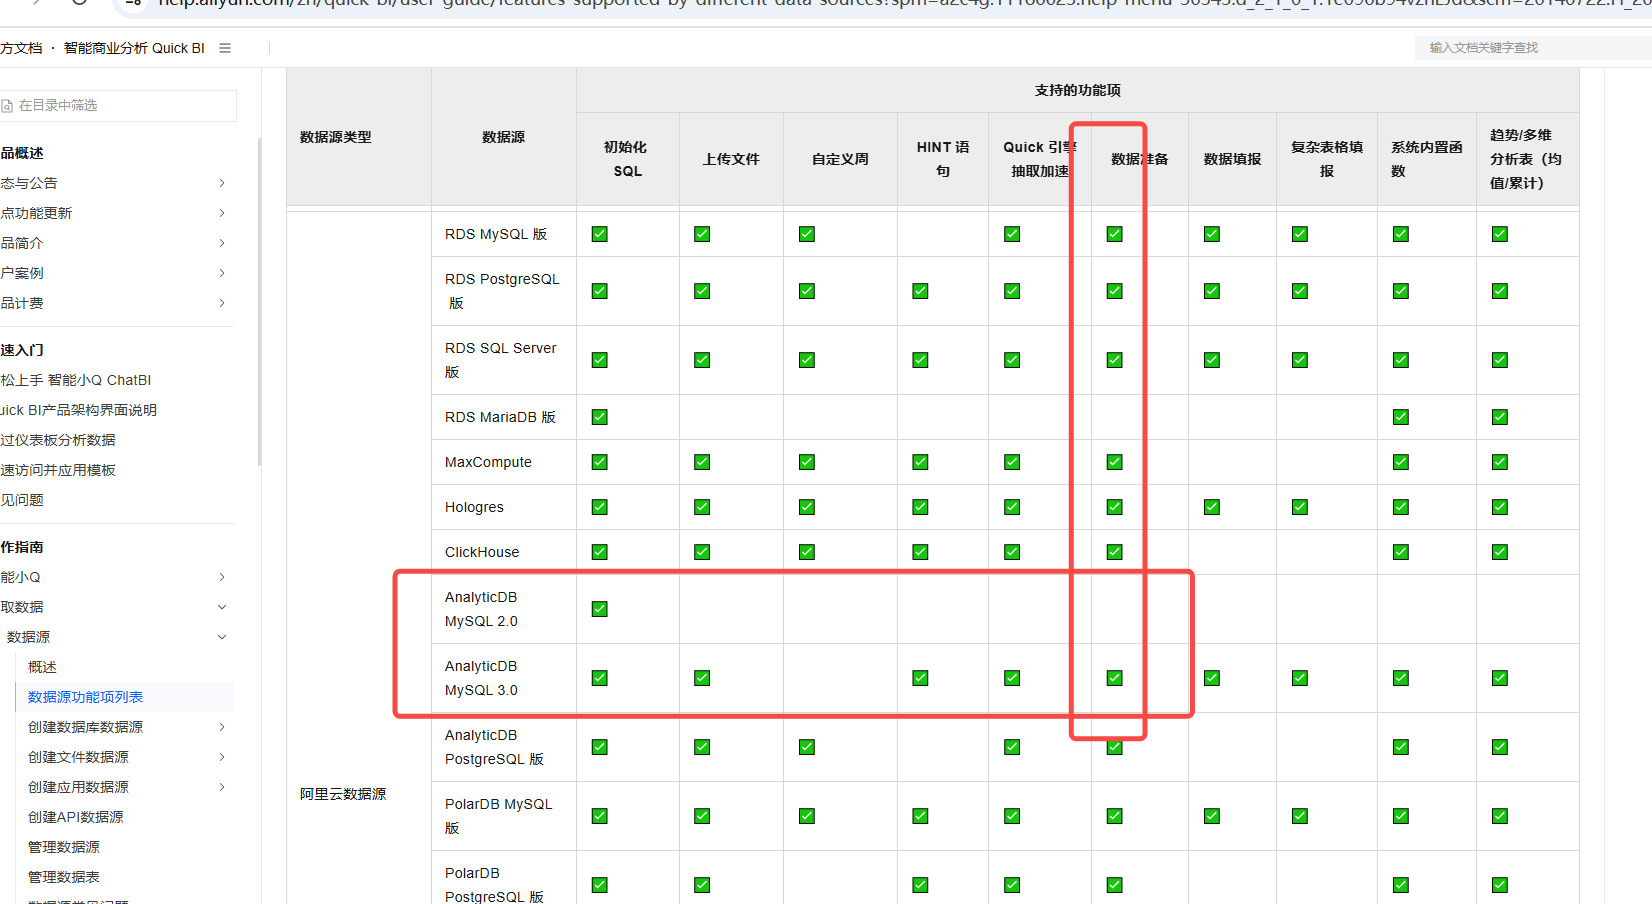The width and height of the screenshot is (1652, 904).
Task: Open the 概述 page under 数据源
Action: click(x=42, y=667)
